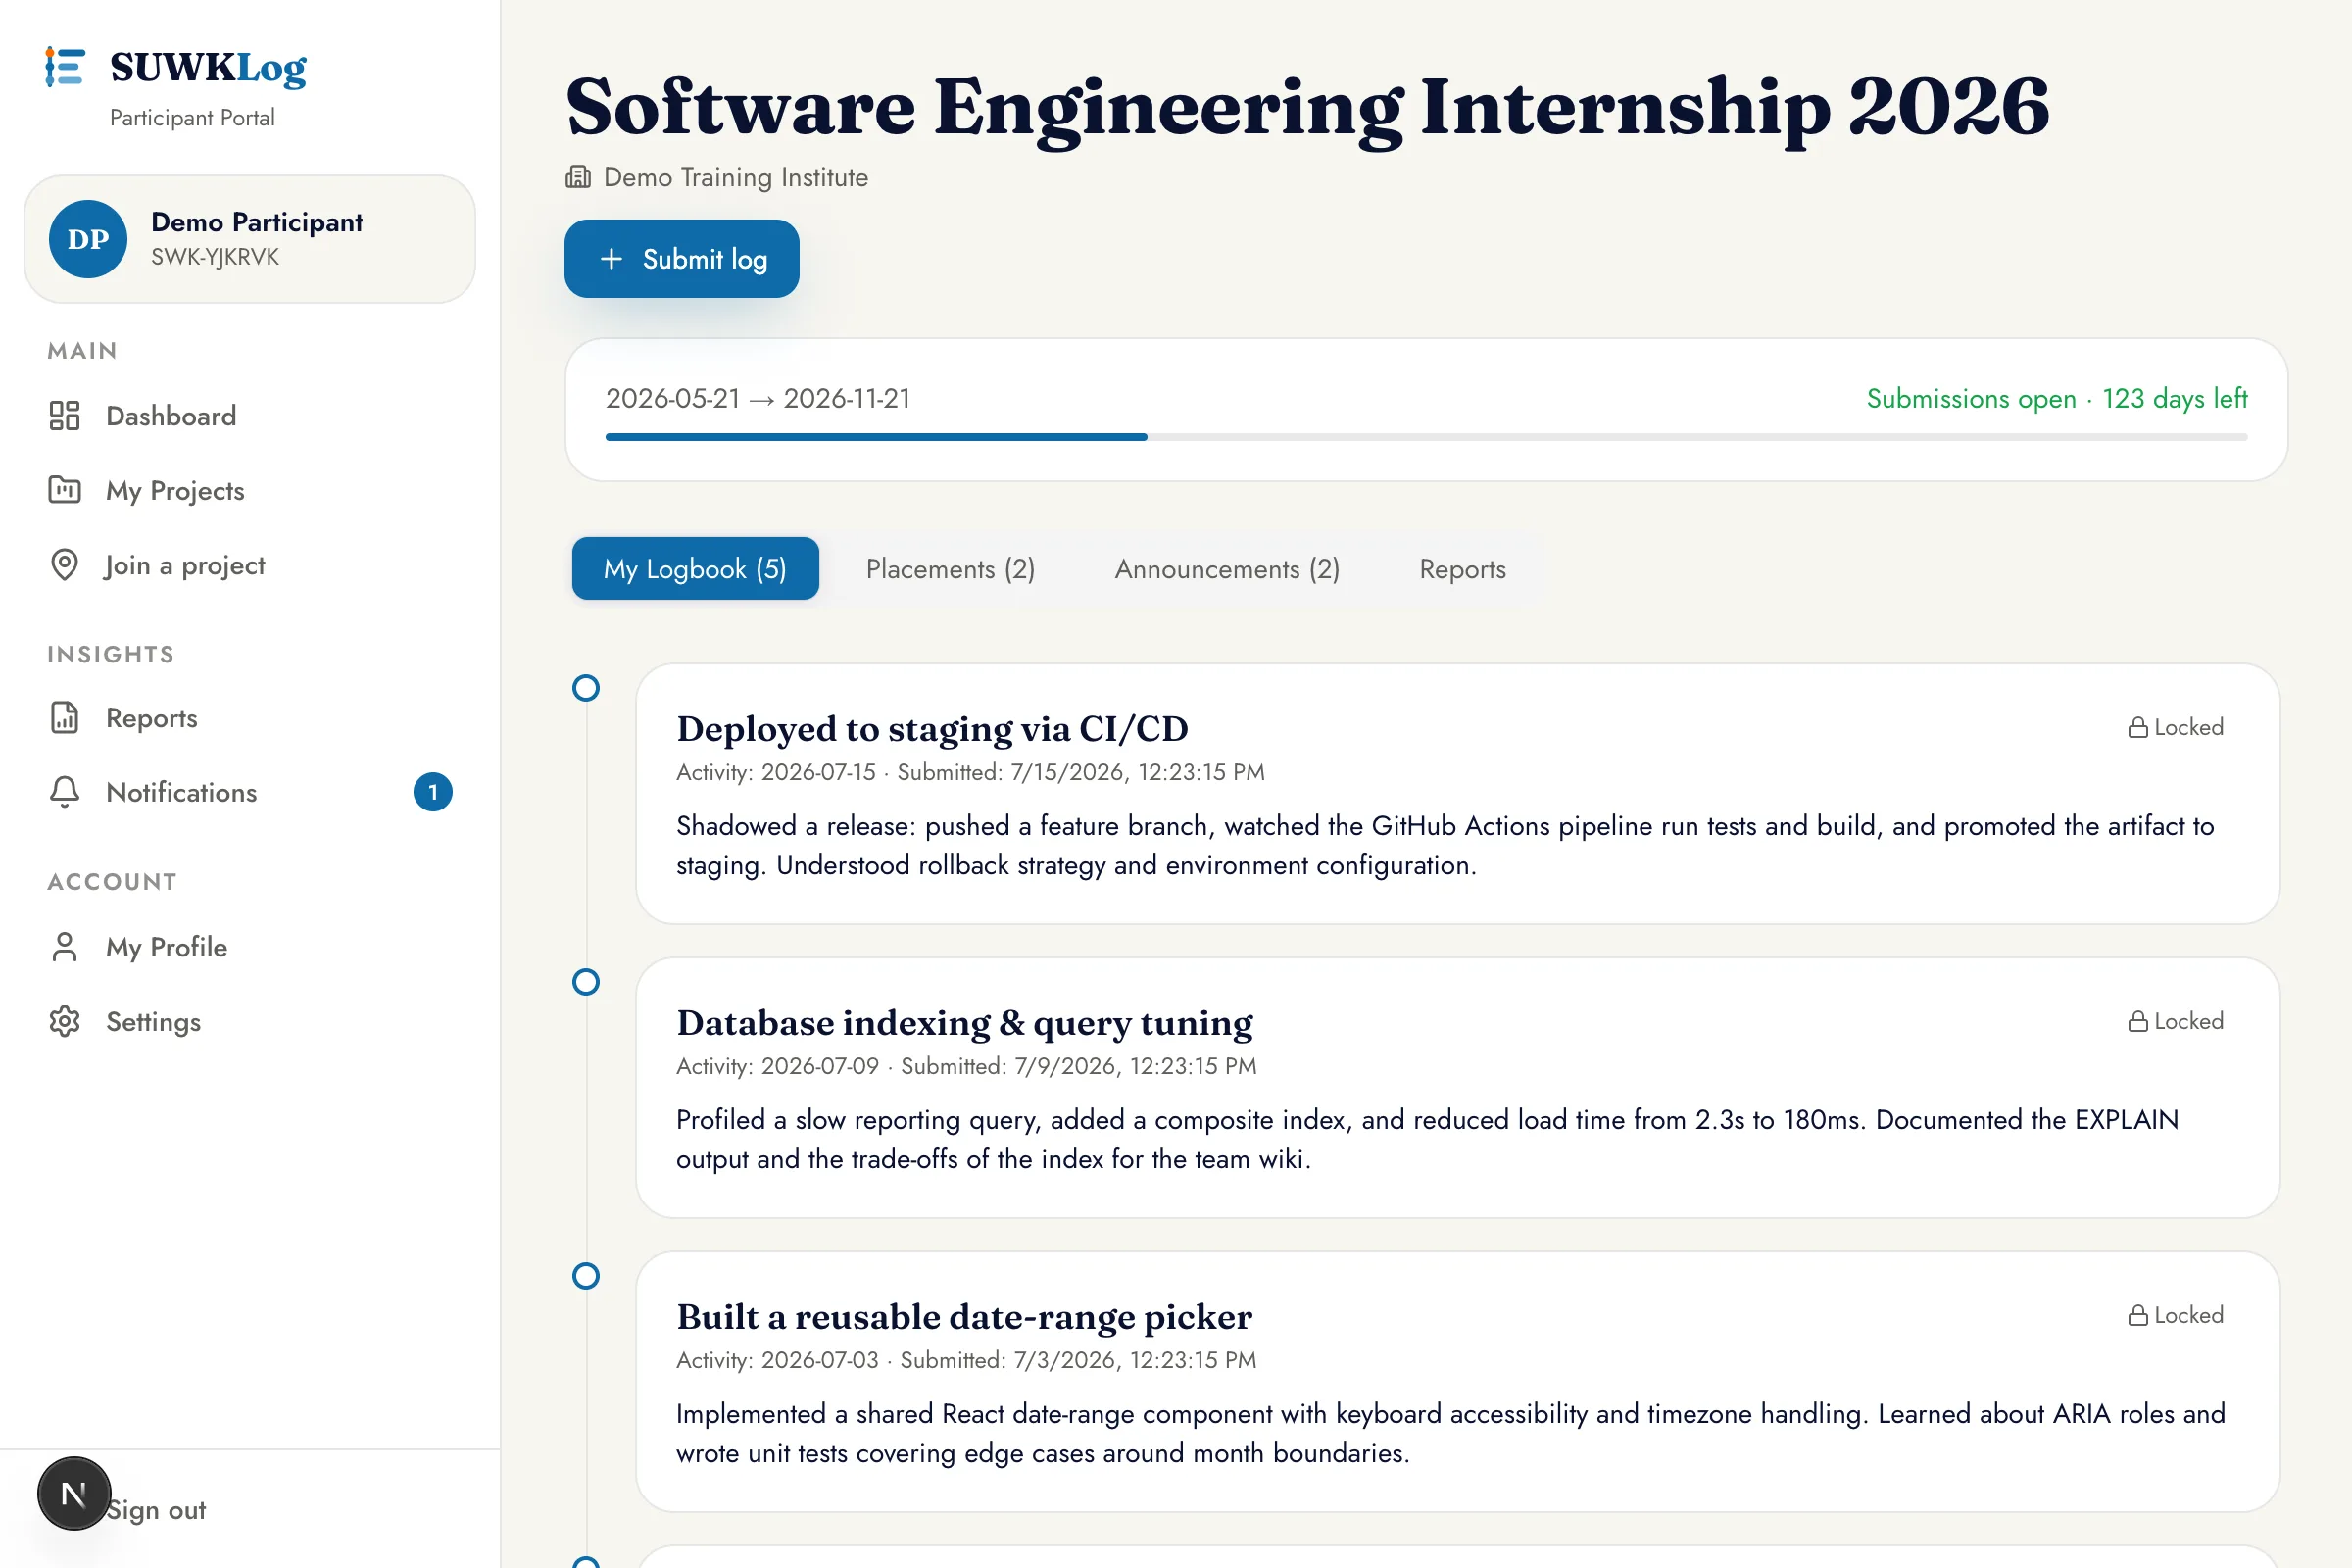This screenshot has width=2352, height=1568.
Task: Click the SUWKLog logo icon
Action: coord(65,67)
